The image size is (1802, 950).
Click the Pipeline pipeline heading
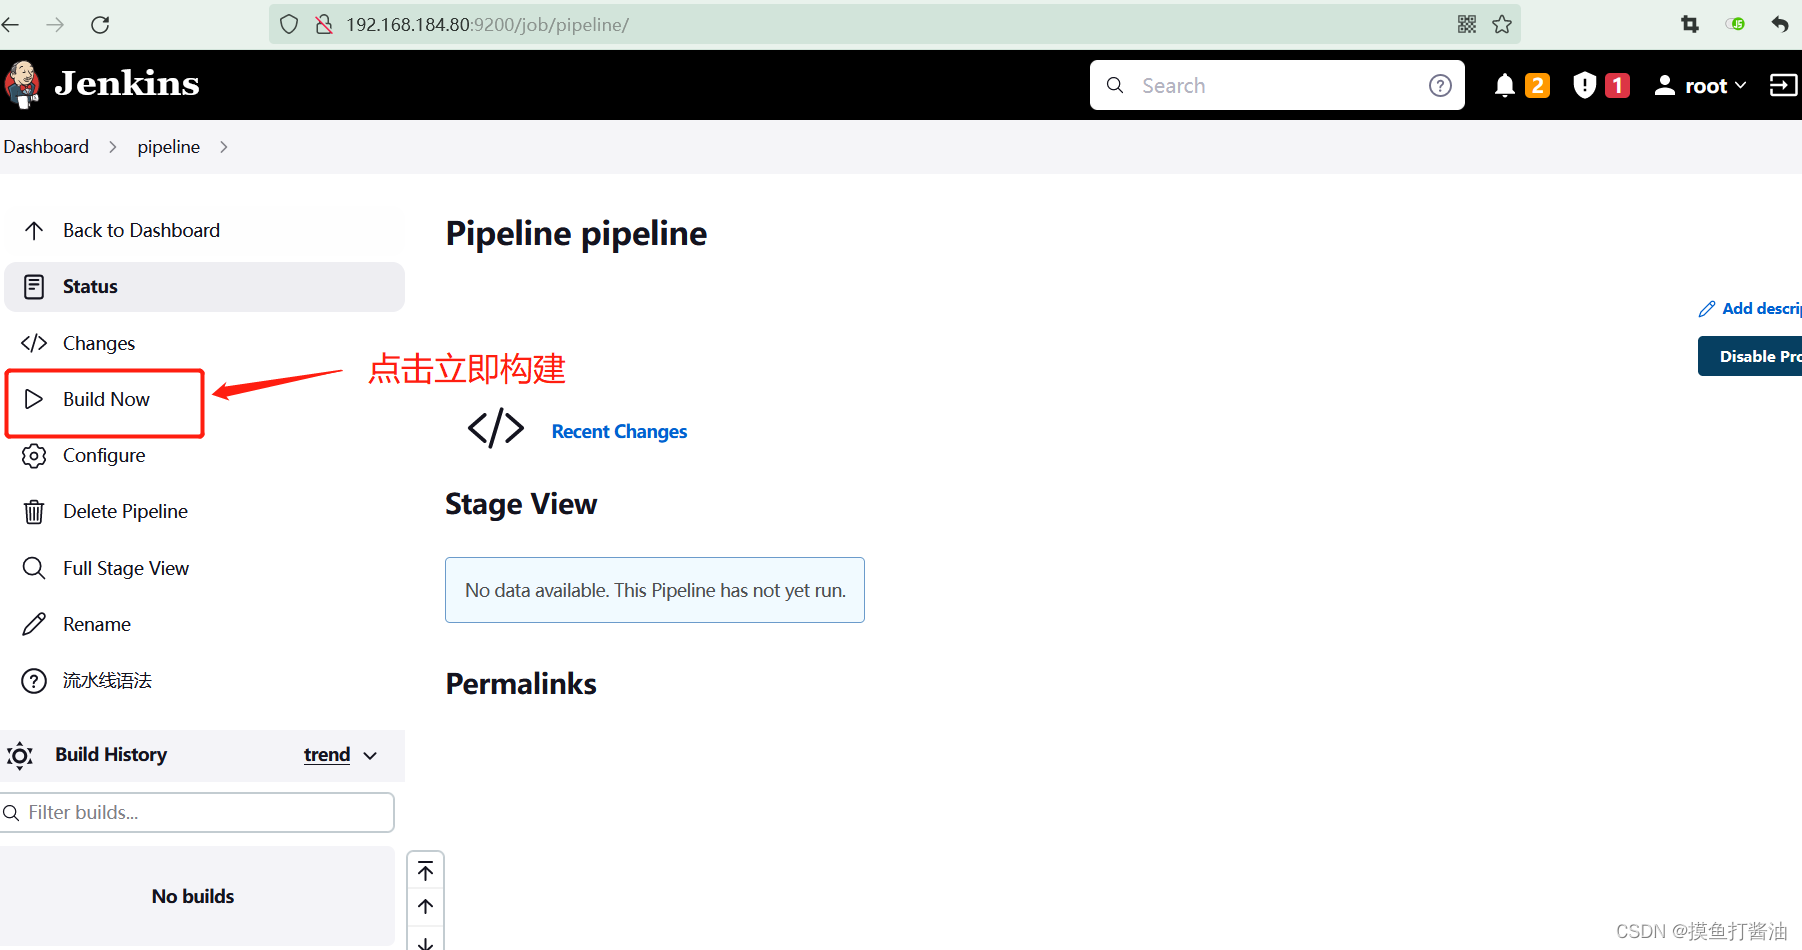(x=576, y=234)
